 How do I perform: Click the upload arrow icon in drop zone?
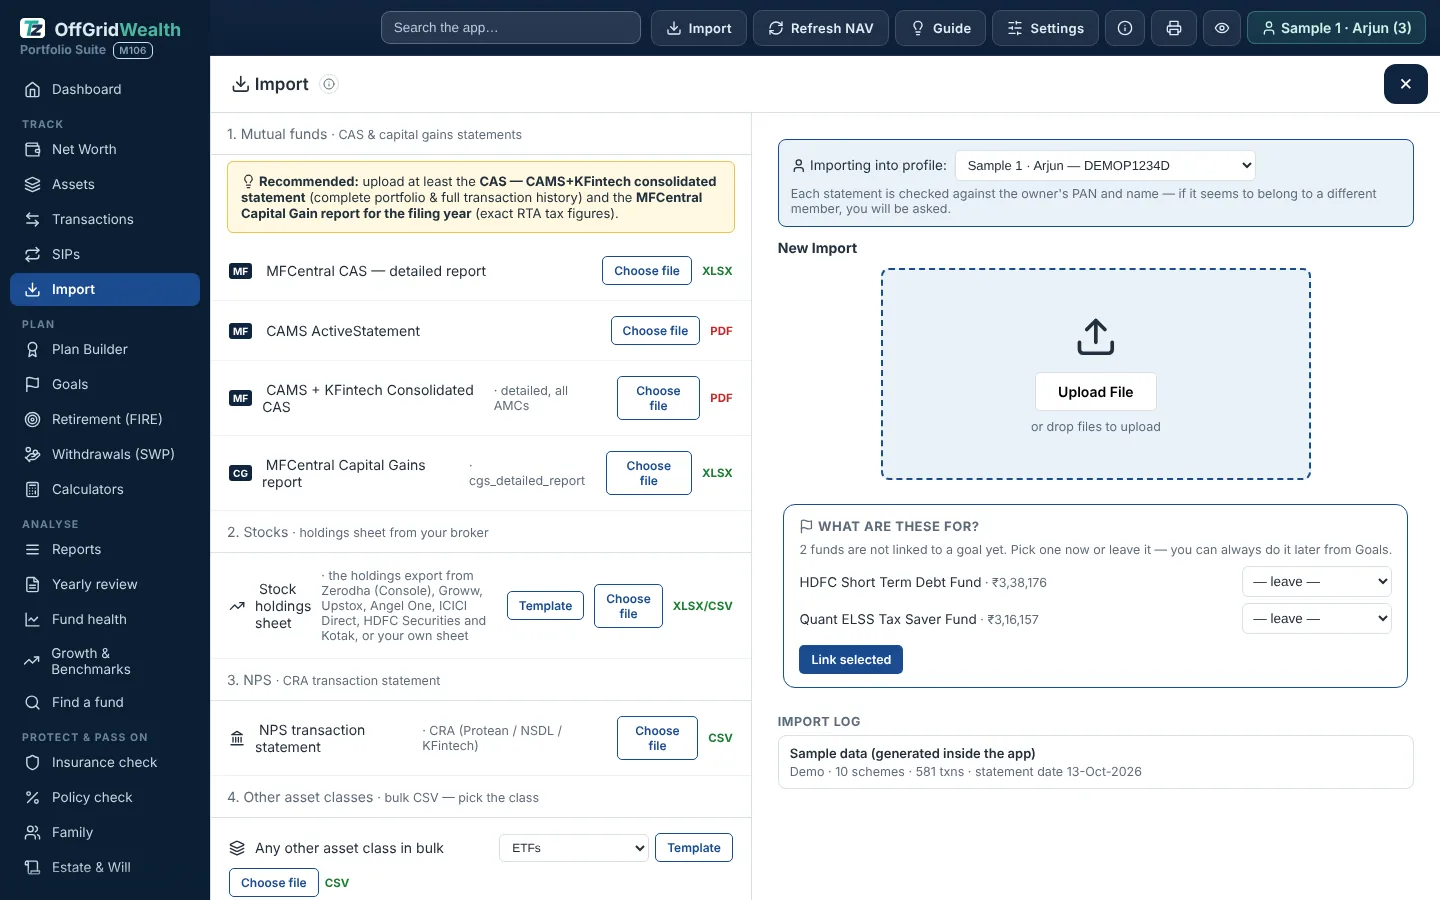click(1096, 337)
